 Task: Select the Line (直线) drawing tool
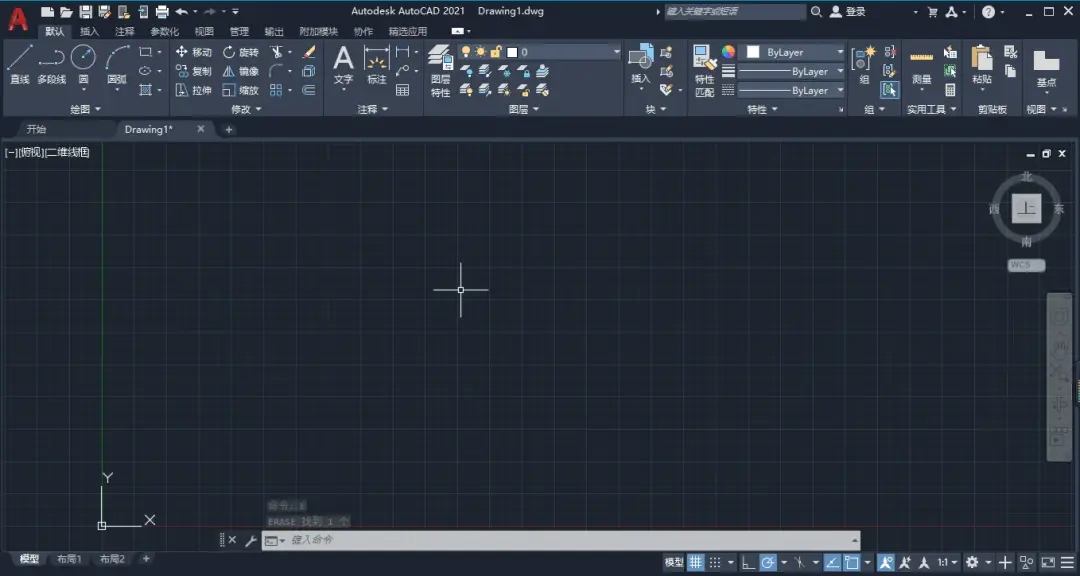[x=19, y=64]
